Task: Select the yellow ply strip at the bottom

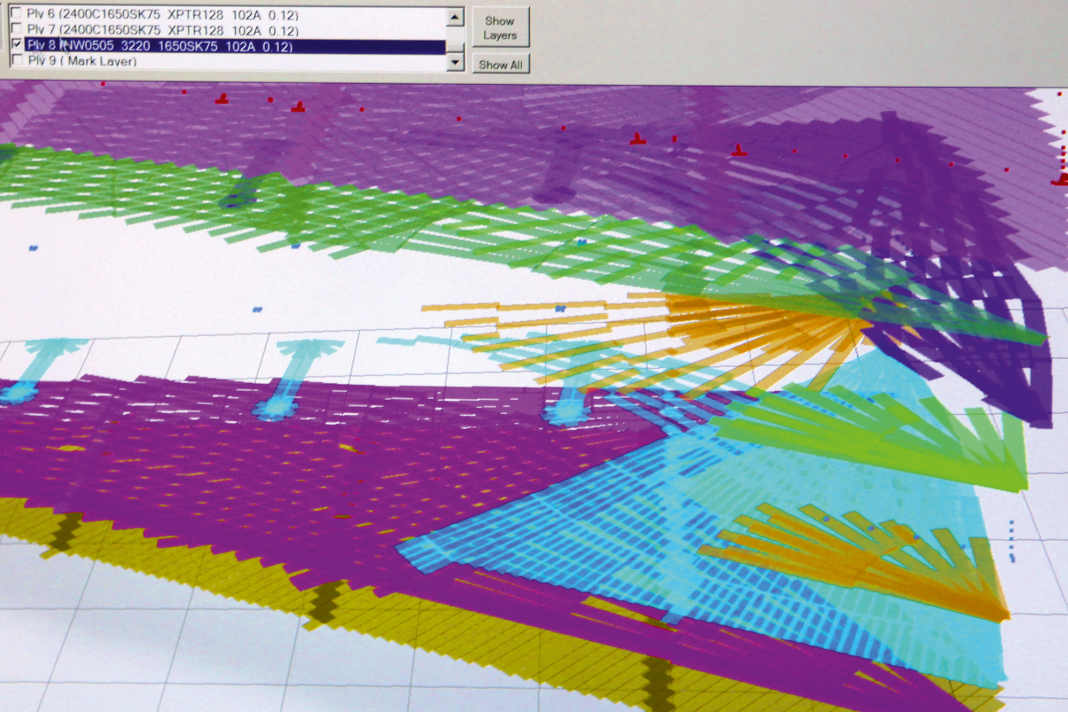Action: coord(150,550)
